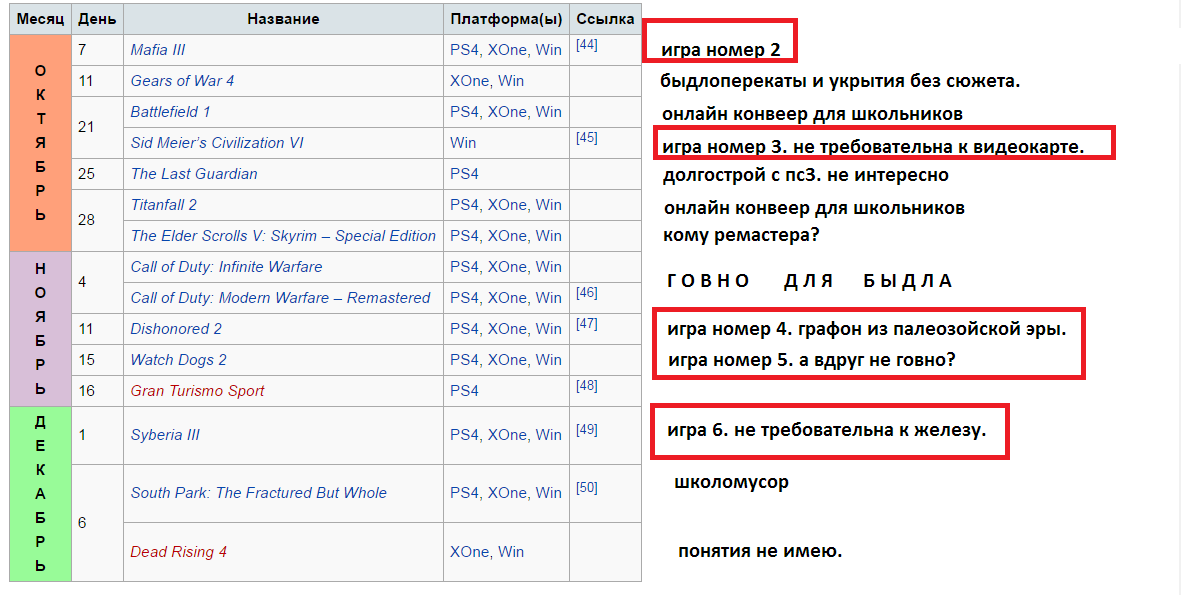Click PS4 platform link in Mafia III row
The width and height of the screenshot is (1181, 595).
[464, 50]
